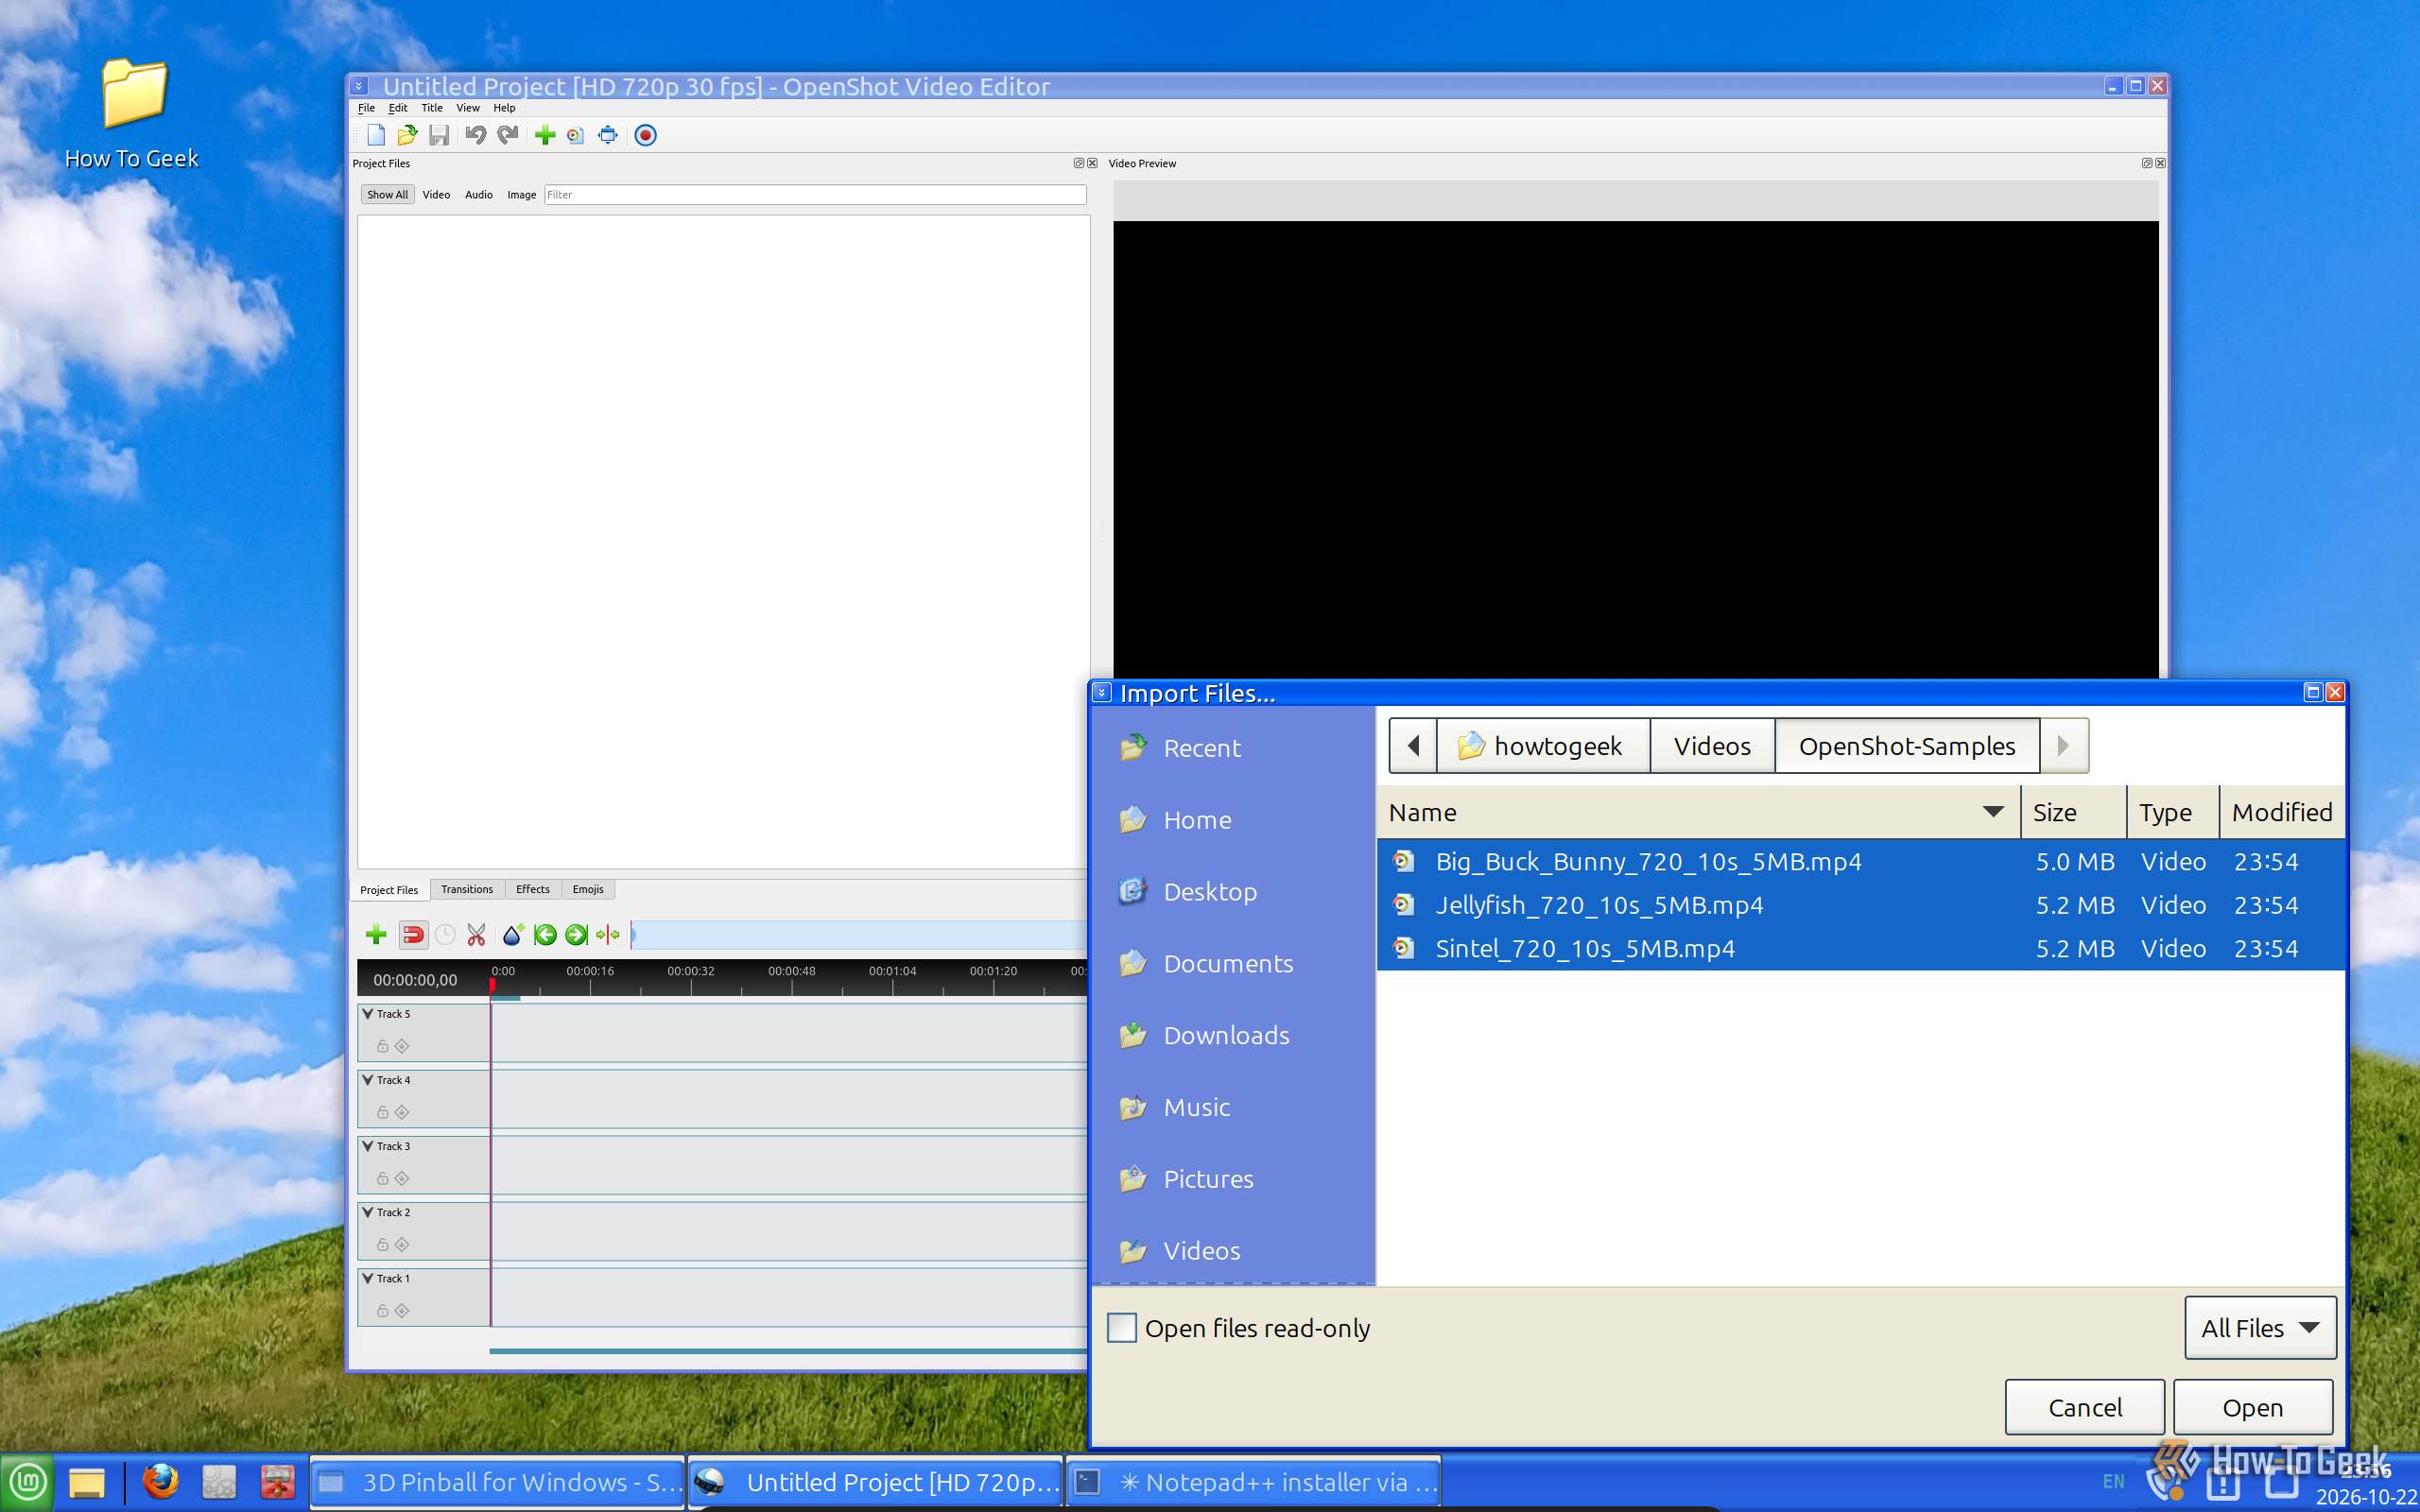Click the Fullscreen toolbar icon
Viewport: 2420px width, 1512px height.
[608, 135]
